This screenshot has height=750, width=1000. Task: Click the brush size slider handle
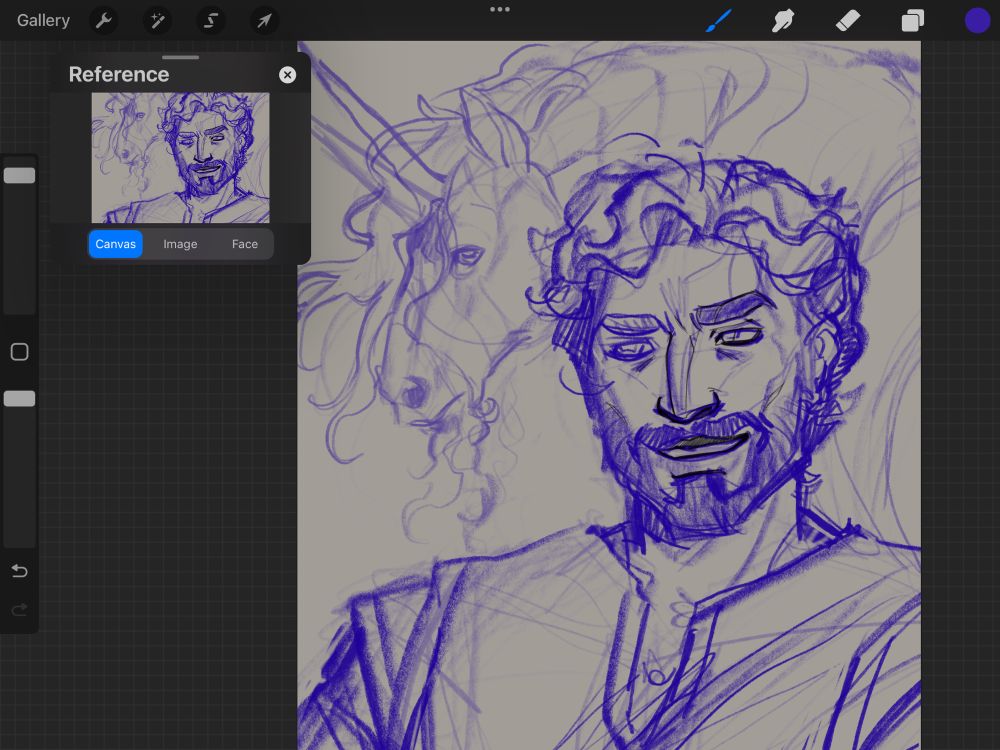pos(19,176)
